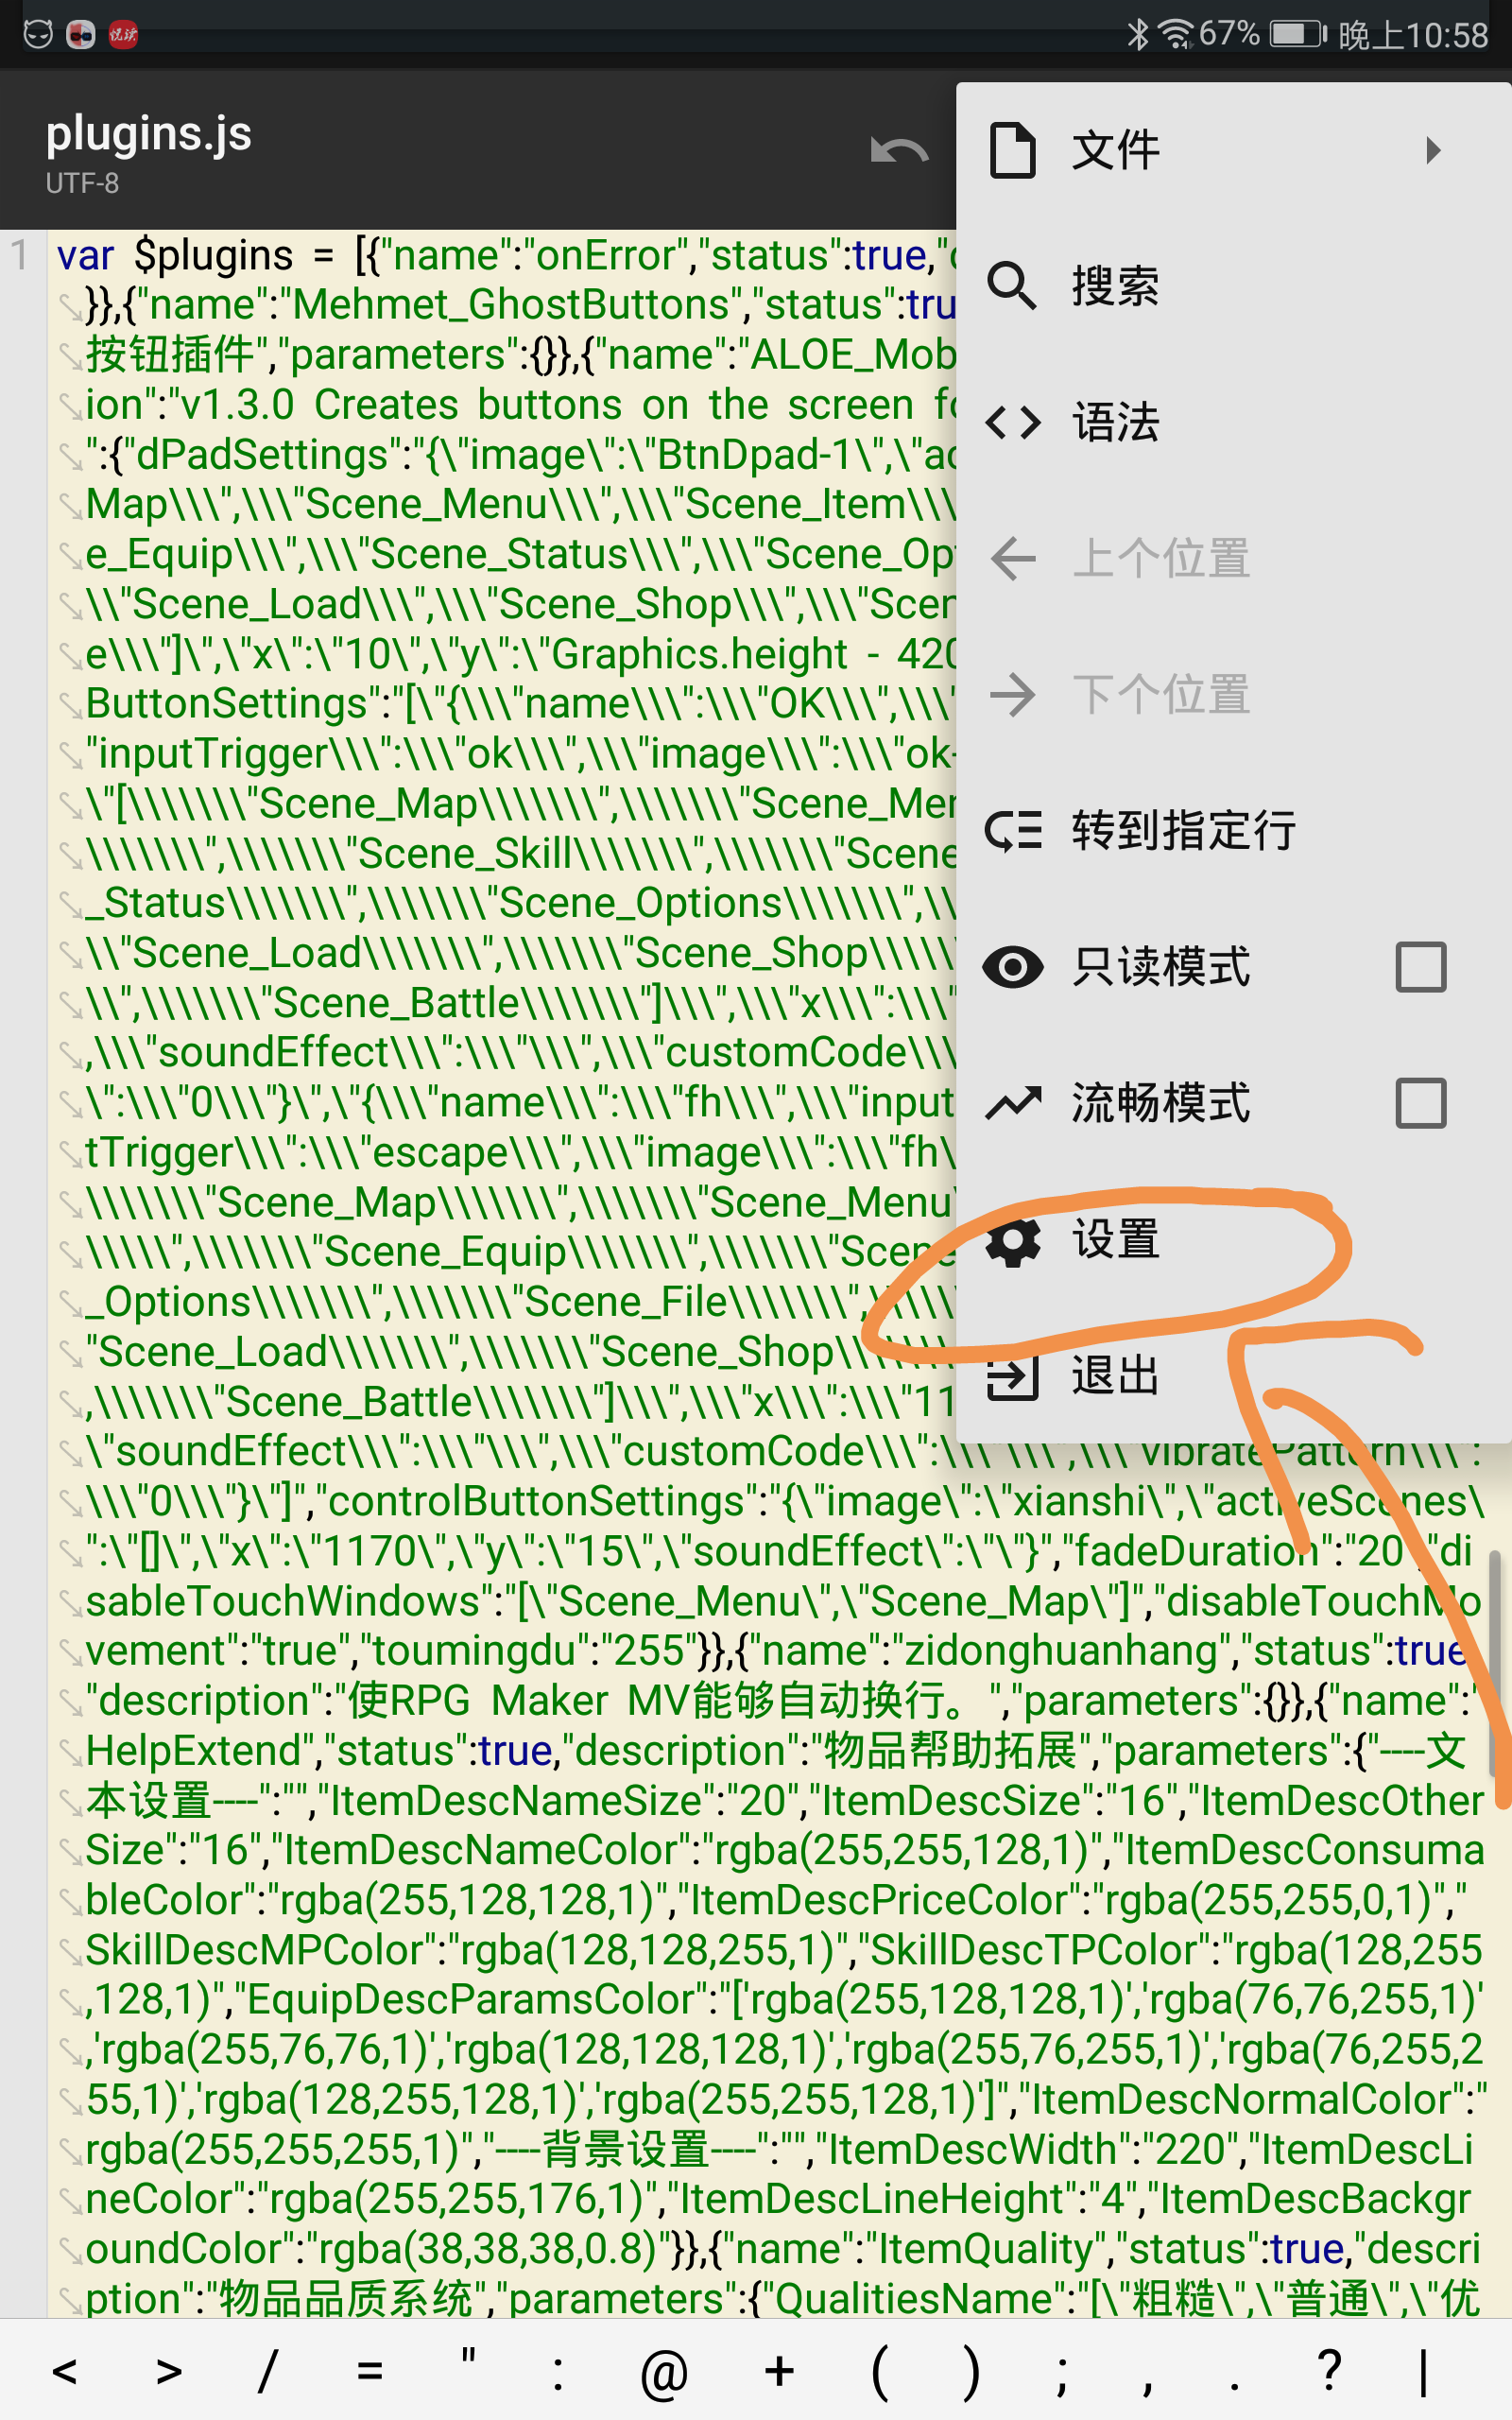This screenshot has width=1512, height=2420.
Task: Tap line number 1 in gutter
Action: (19, 254)
